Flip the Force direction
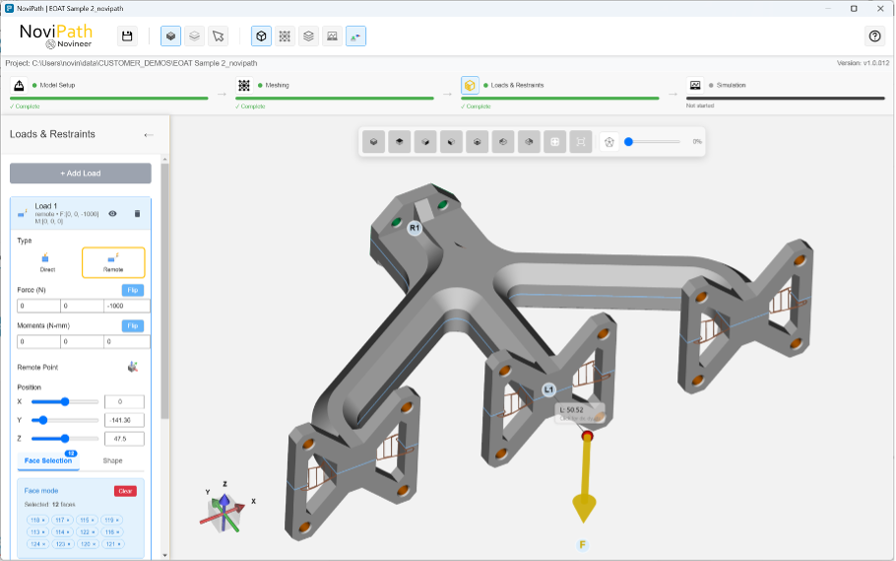The image size is (896, 561). point(133,290)
